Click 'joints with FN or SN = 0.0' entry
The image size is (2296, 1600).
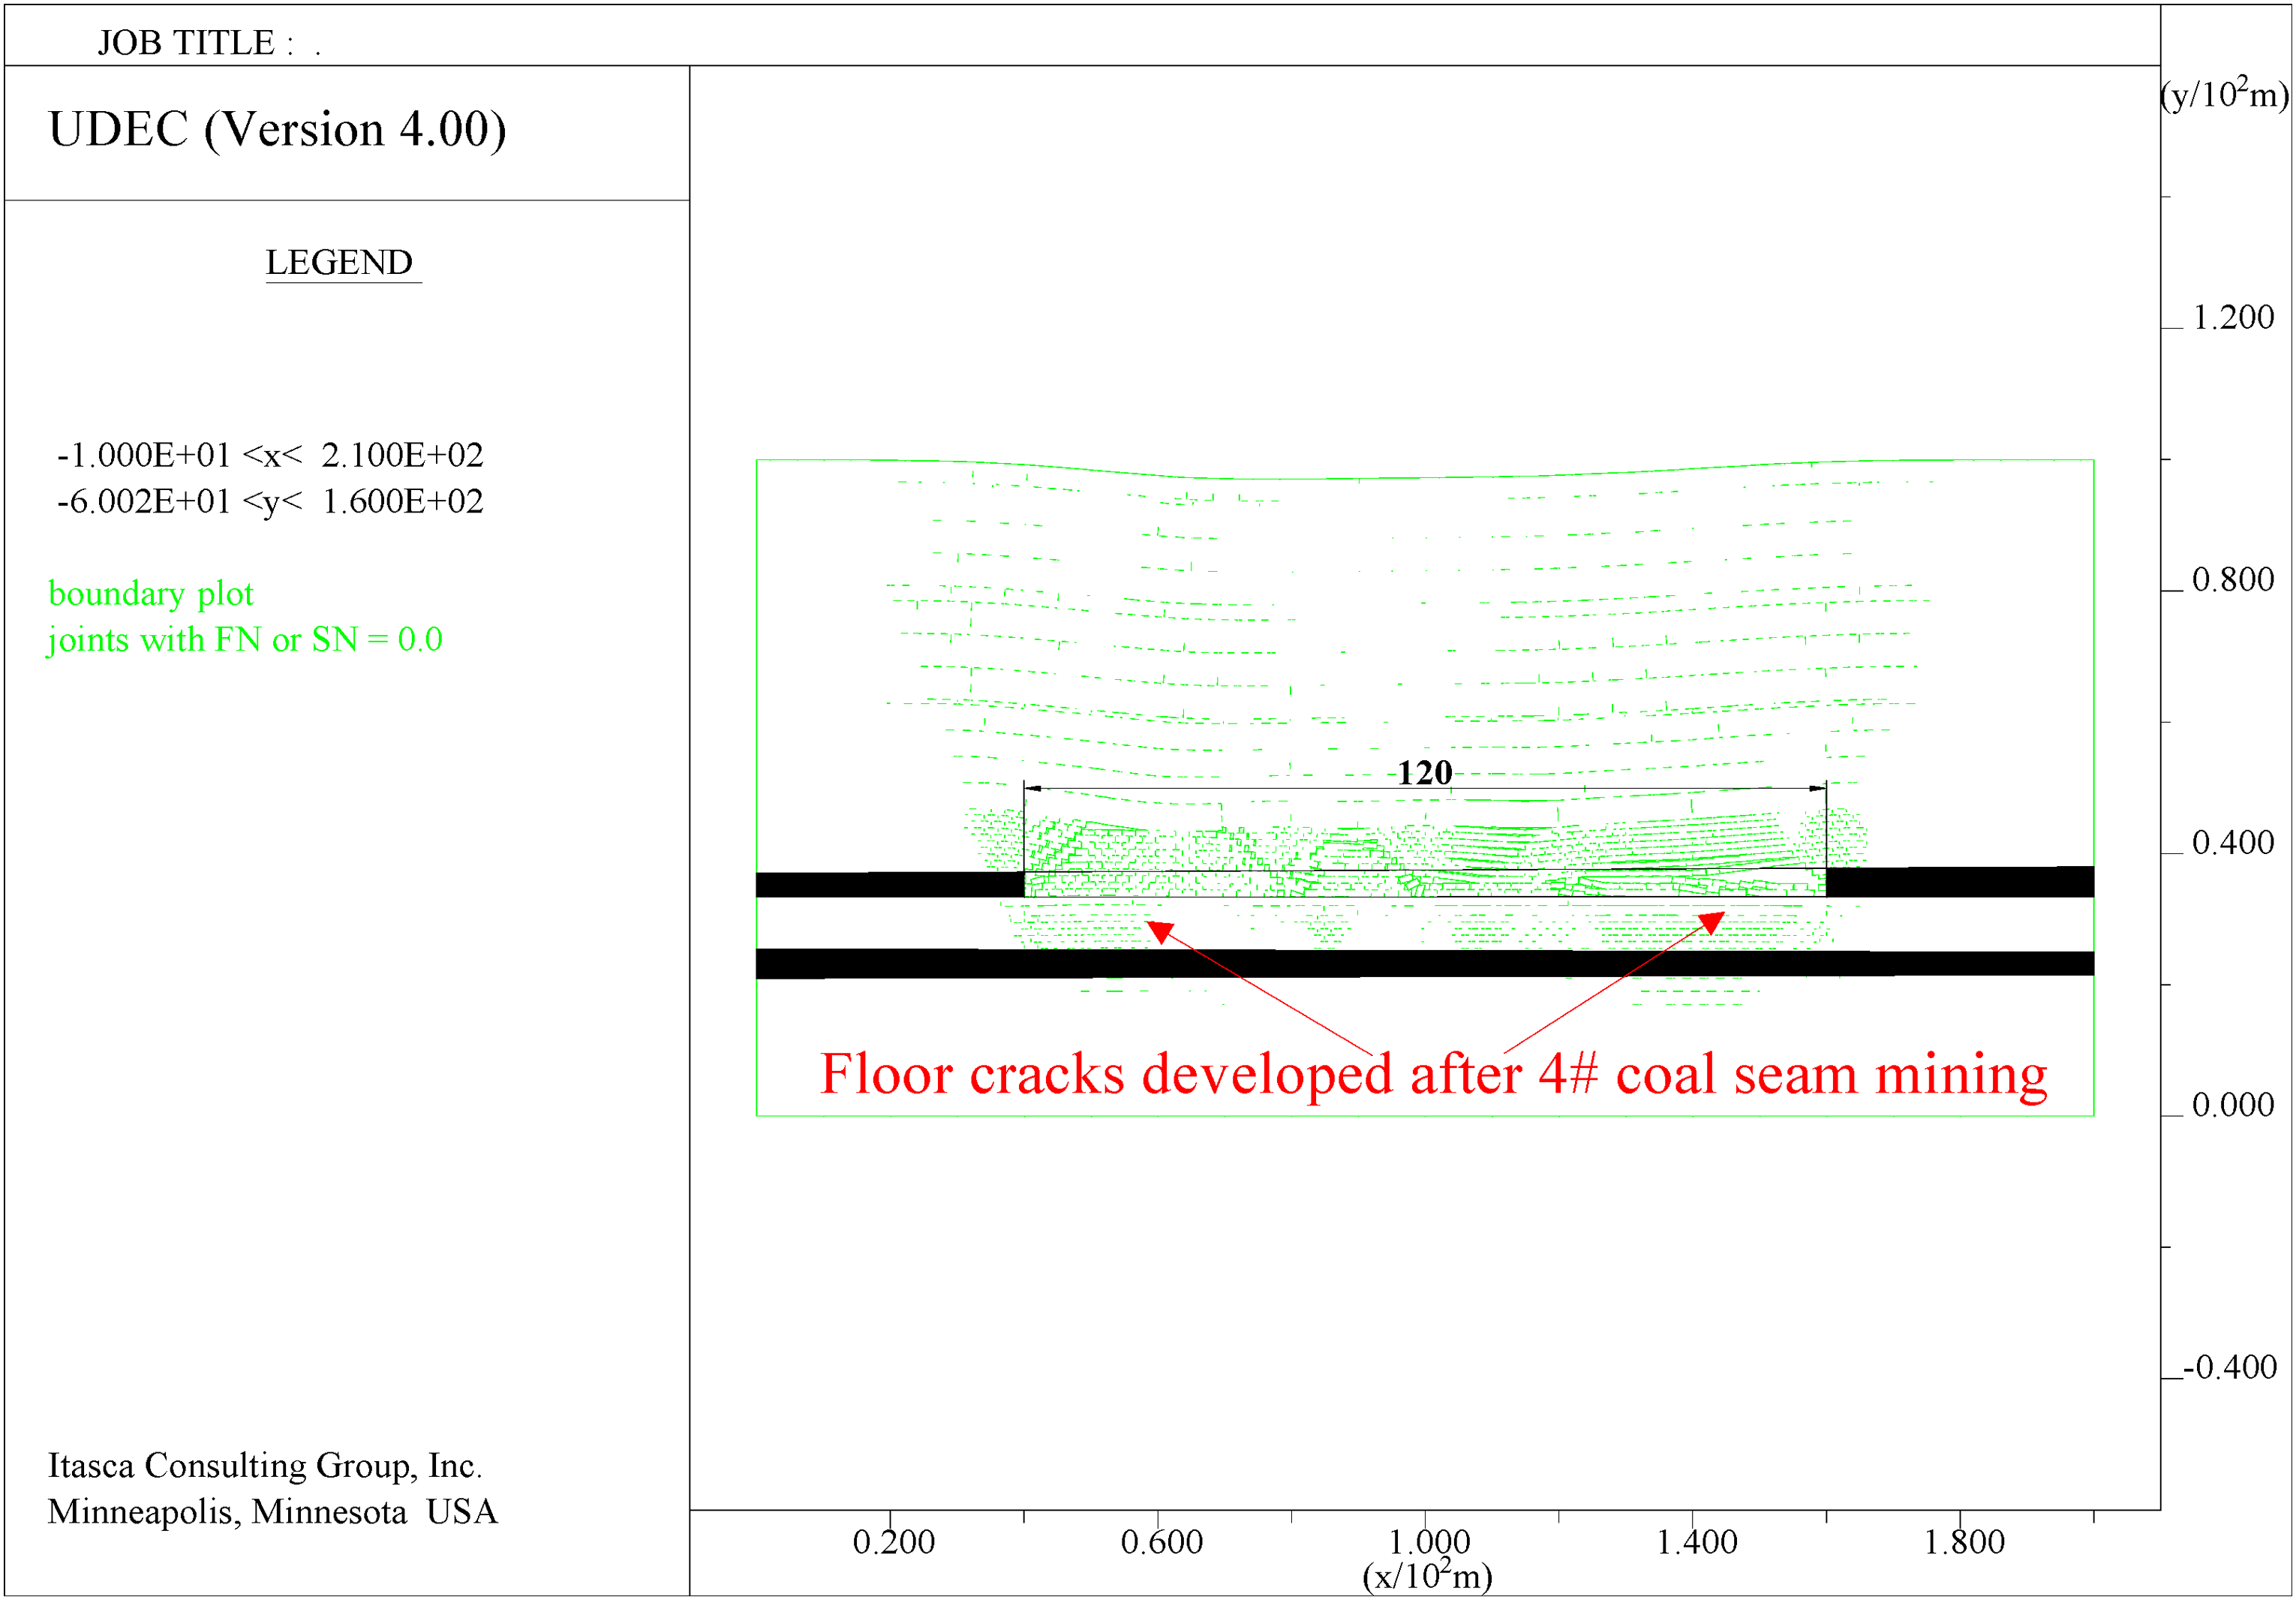pyautogui.click(x=245, y=640)
